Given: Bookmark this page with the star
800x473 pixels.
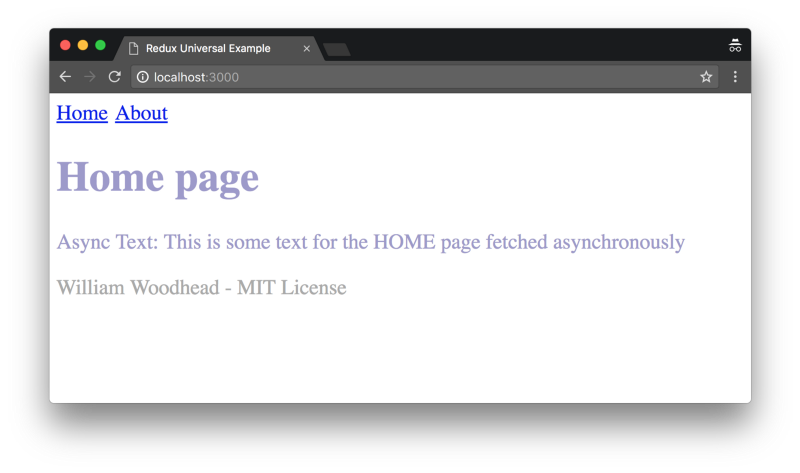Looking at the screenshot, I should pyautogui.click(x=706, y=77).
